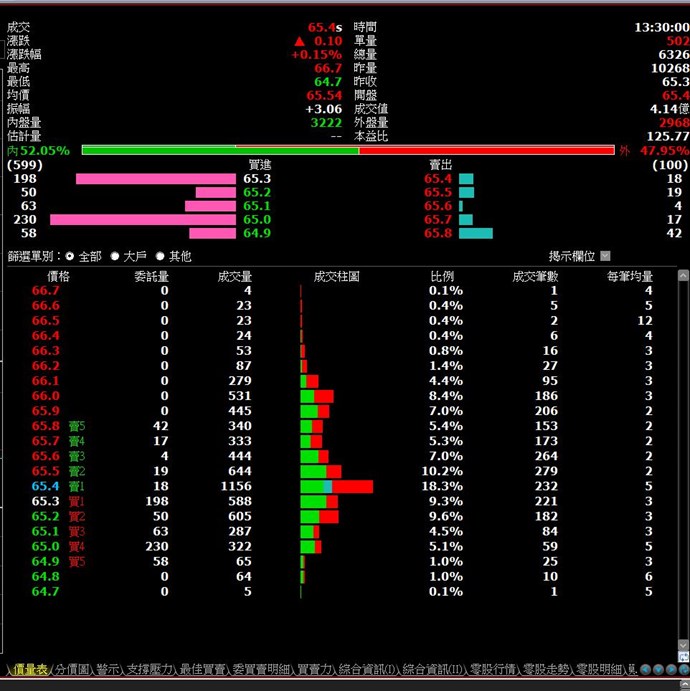Switch to the 零股明細 tab
The width and height of the screenshot is (690, 691).
tap(599, 670)
